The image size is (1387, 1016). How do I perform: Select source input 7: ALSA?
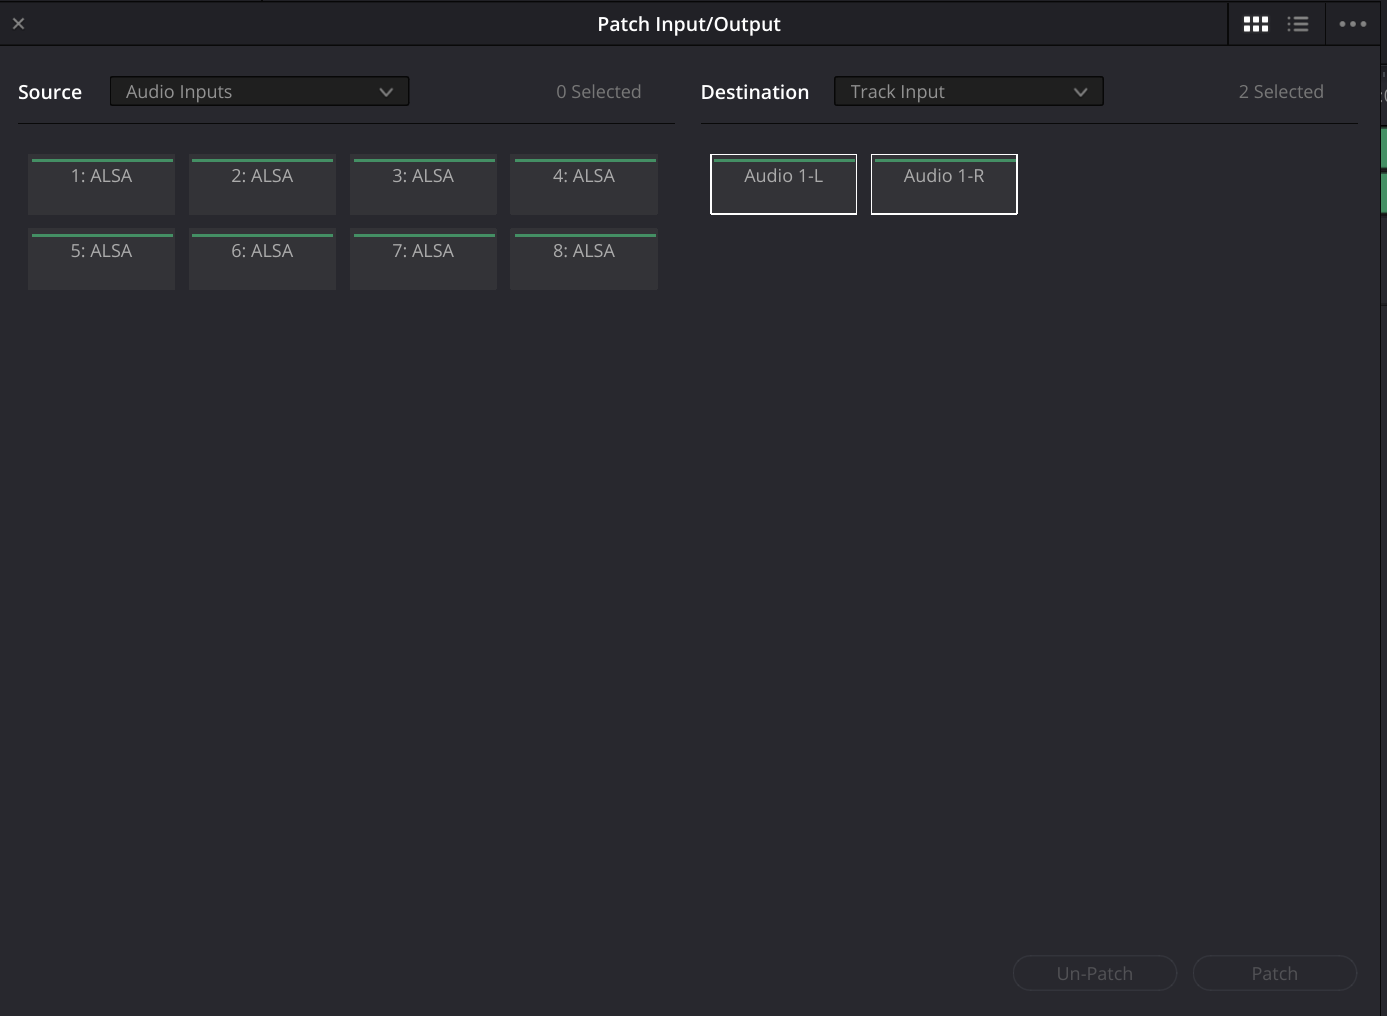423,261
